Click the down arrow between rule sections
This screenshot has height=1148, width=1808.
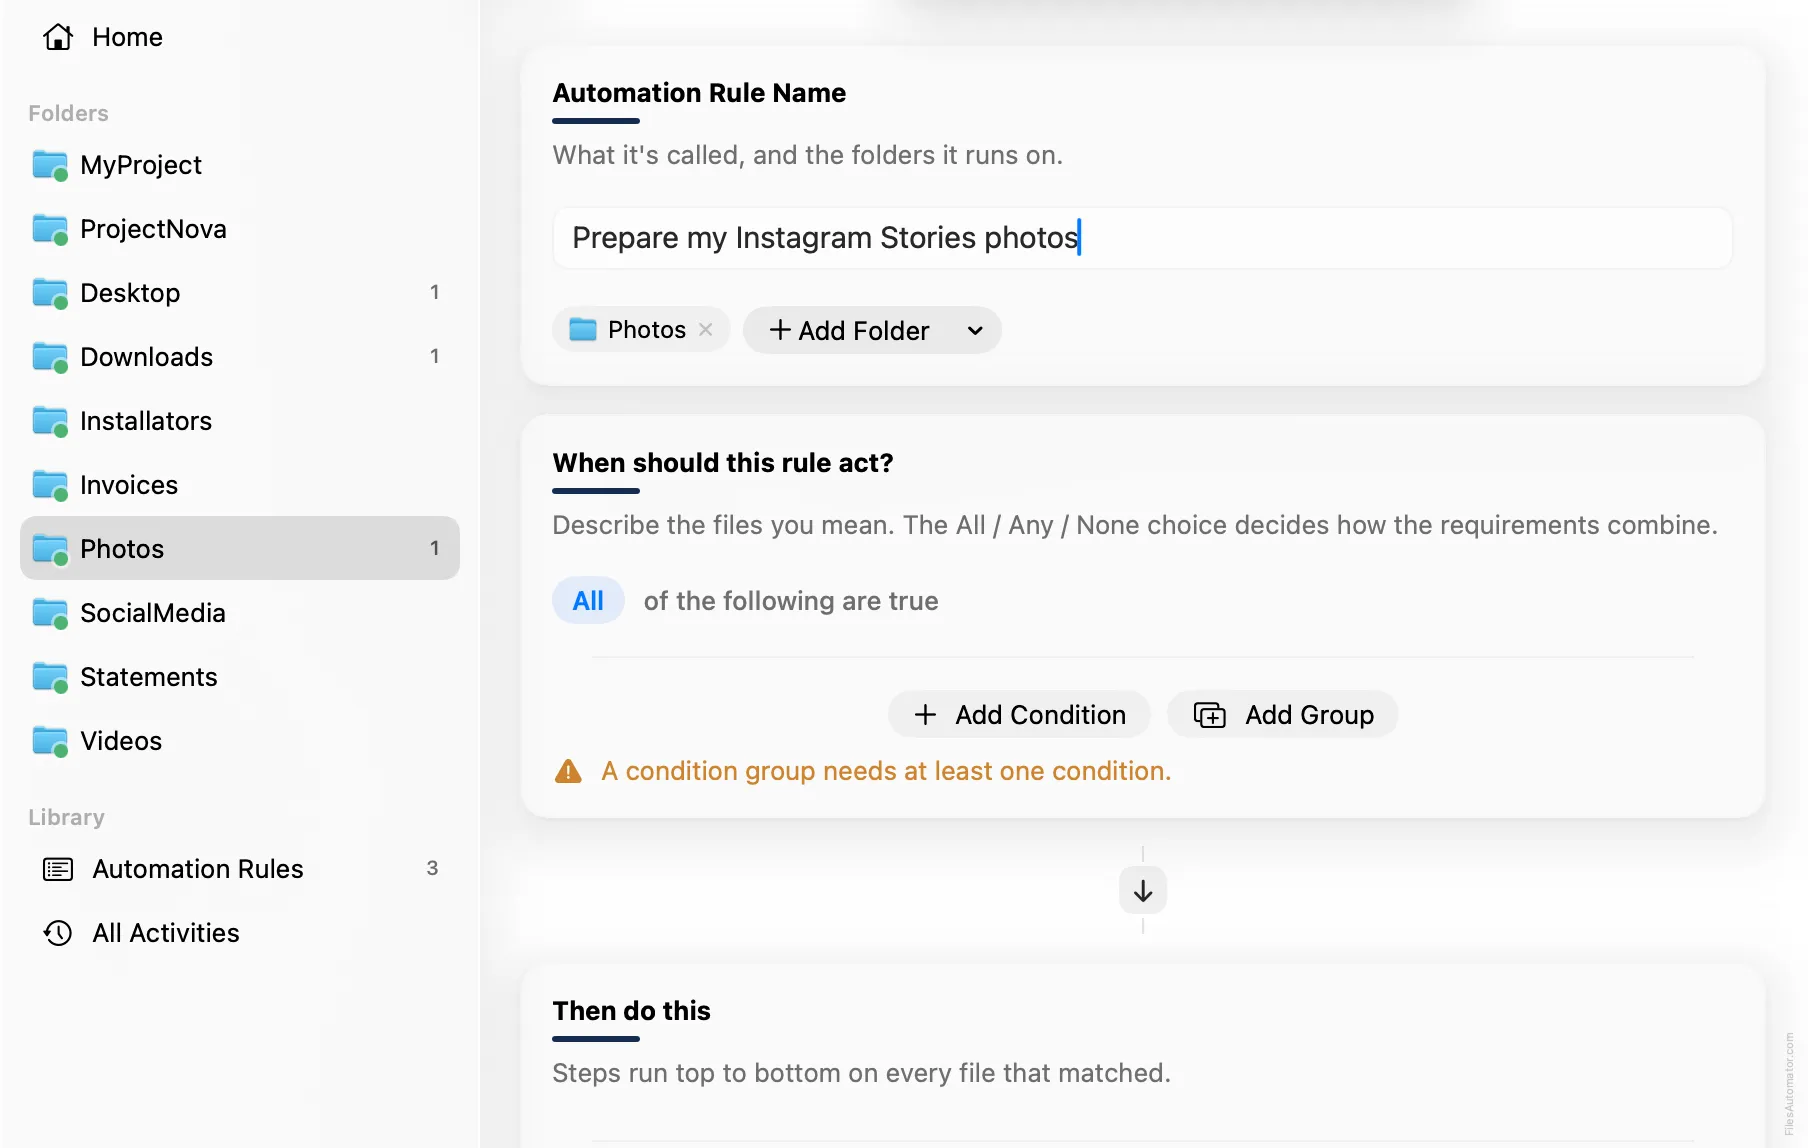point(1143,890)
